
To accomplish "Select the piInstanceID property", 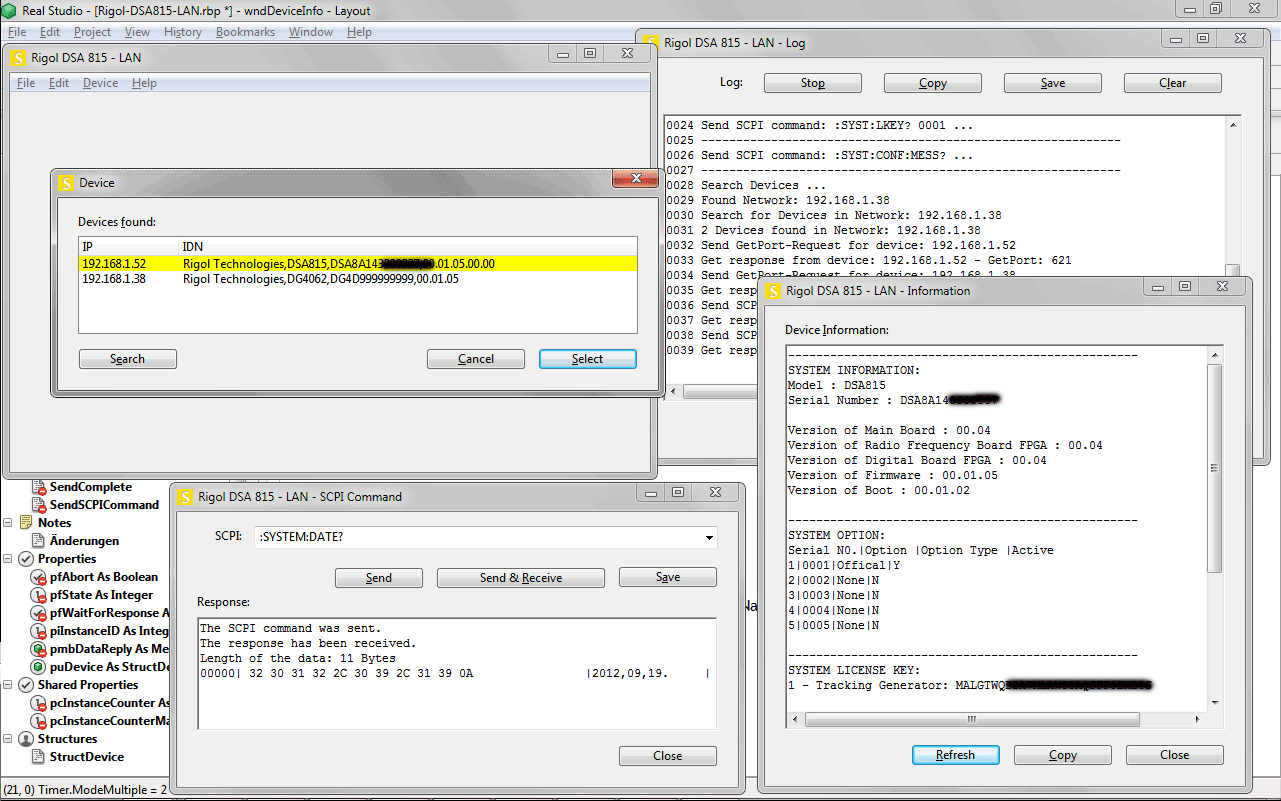I will pyautogui.click(x=109, y=631).
